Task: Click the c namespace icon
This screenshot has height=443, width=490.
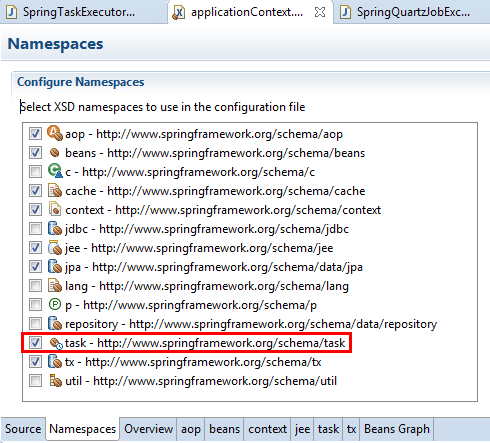Action: [x=55, y=171]
